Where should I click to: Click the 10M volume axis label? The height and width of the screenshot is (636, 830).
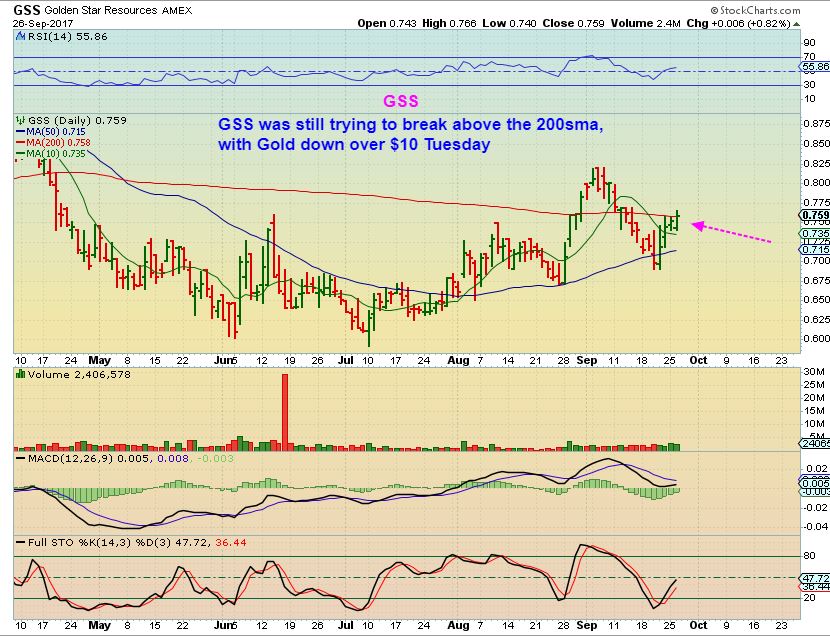point(814,423)
